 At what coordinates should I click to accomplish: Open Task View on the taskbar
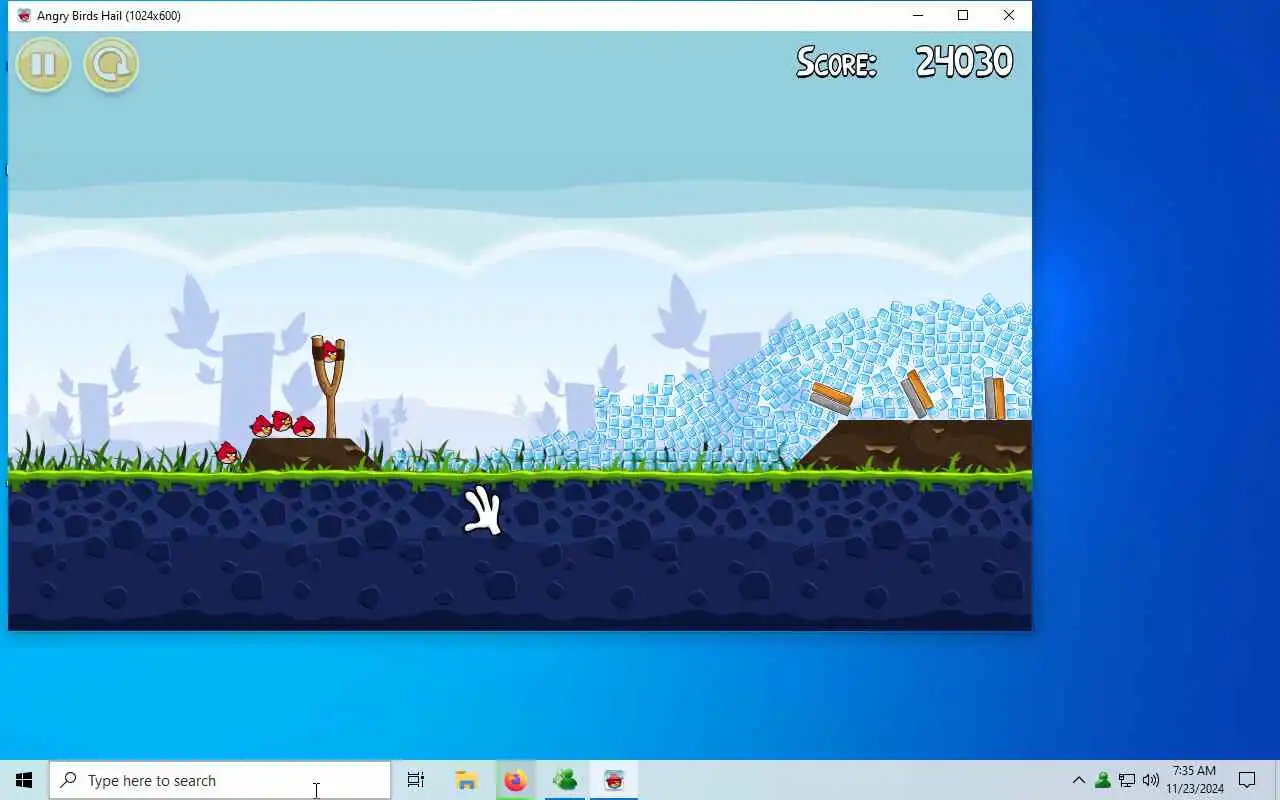416,780
